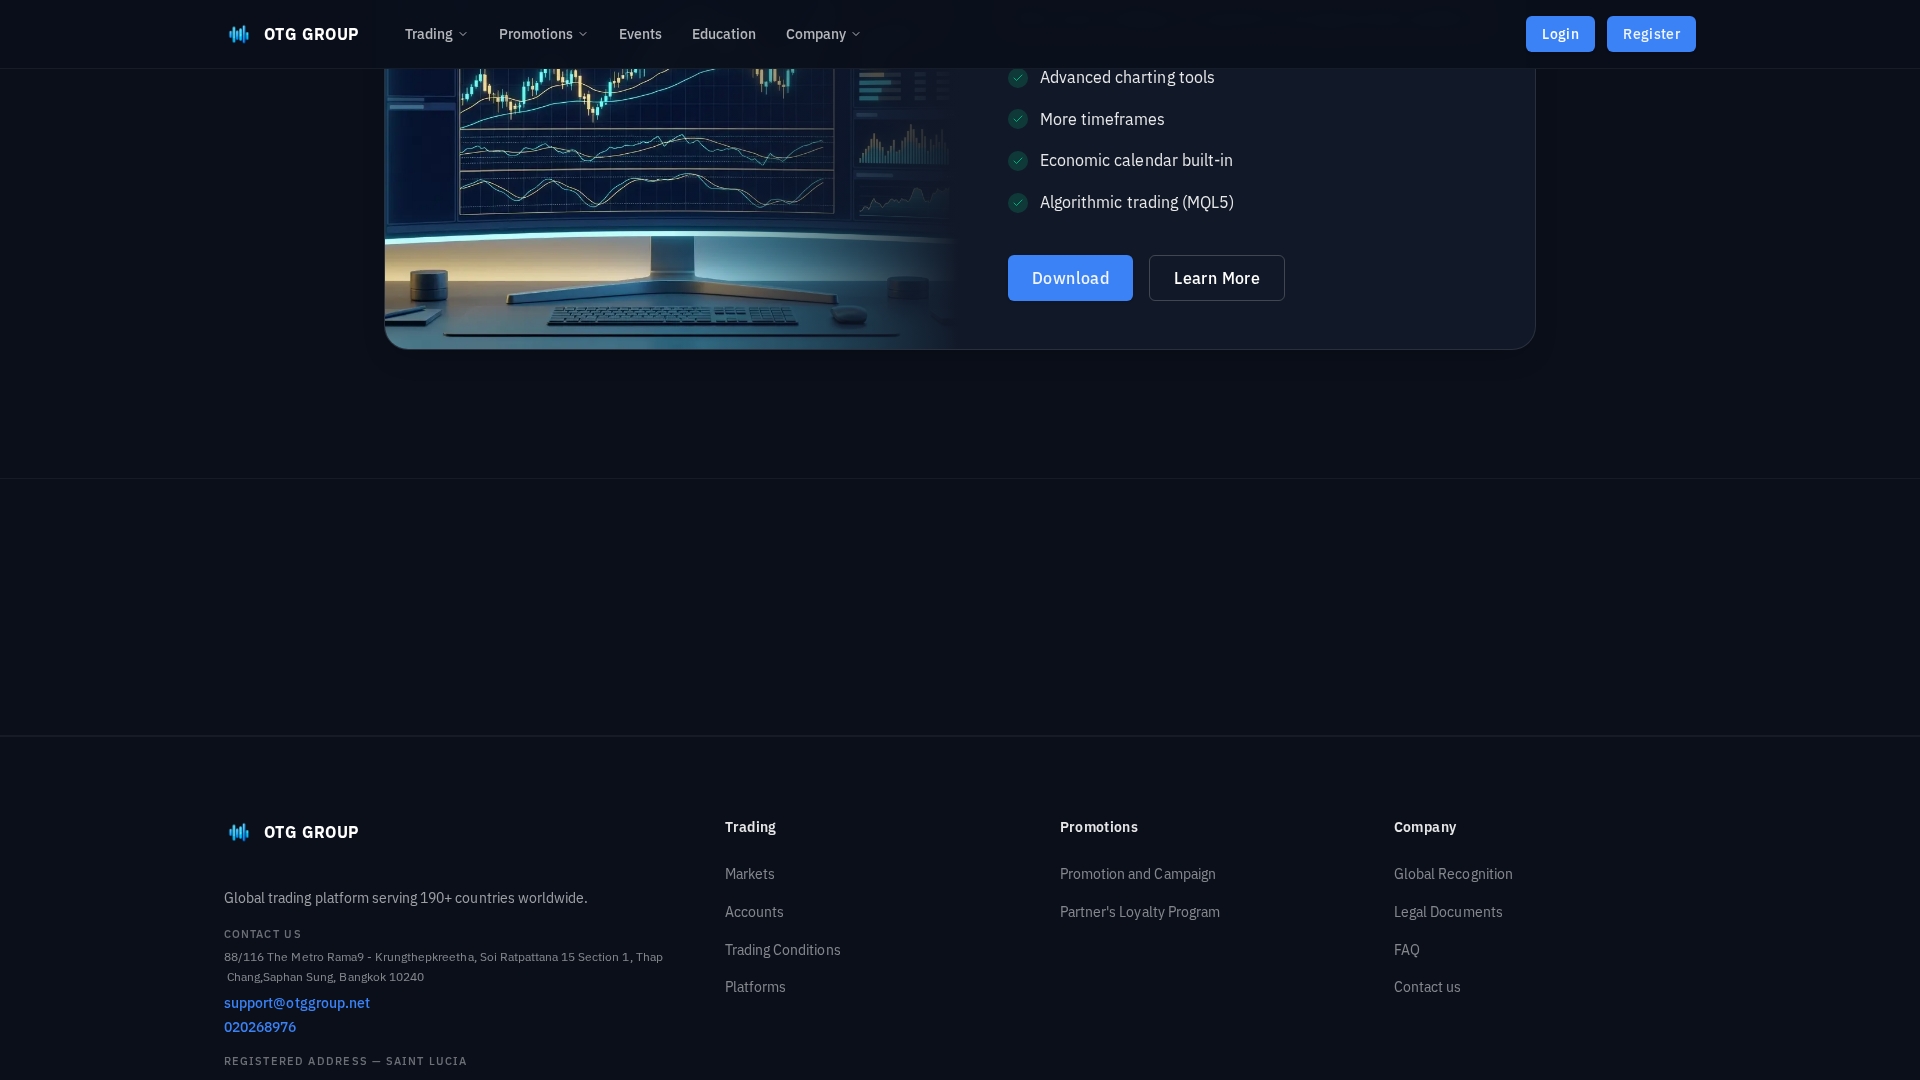Viewport: 1920px width, 1080px height.
Task: Click the checkmark icon beside More timeframes
Action: [1018, 119]
